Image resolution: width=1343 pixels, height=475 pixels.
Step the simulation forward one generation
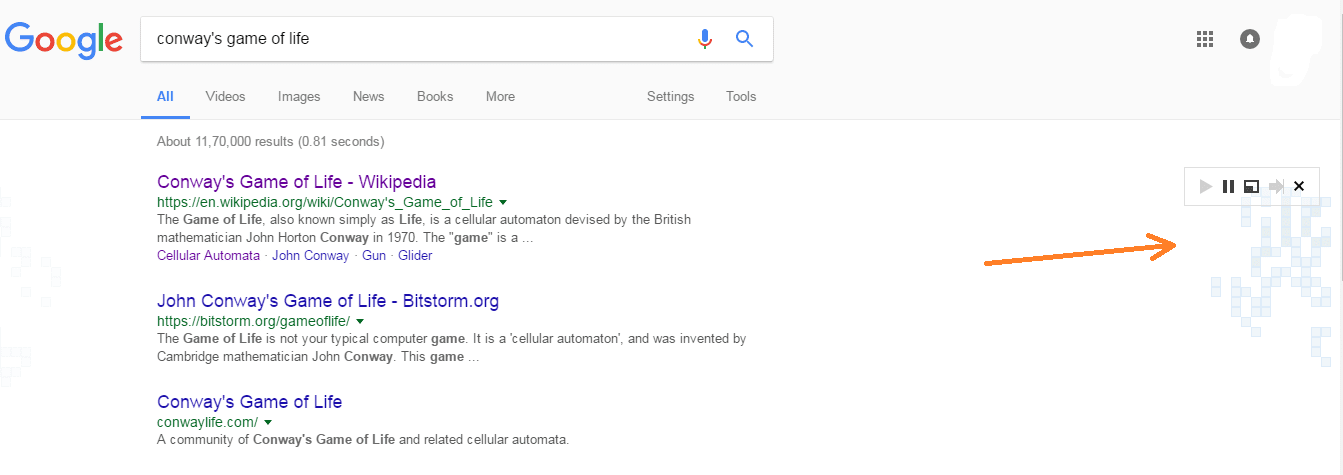point(1275,186)
